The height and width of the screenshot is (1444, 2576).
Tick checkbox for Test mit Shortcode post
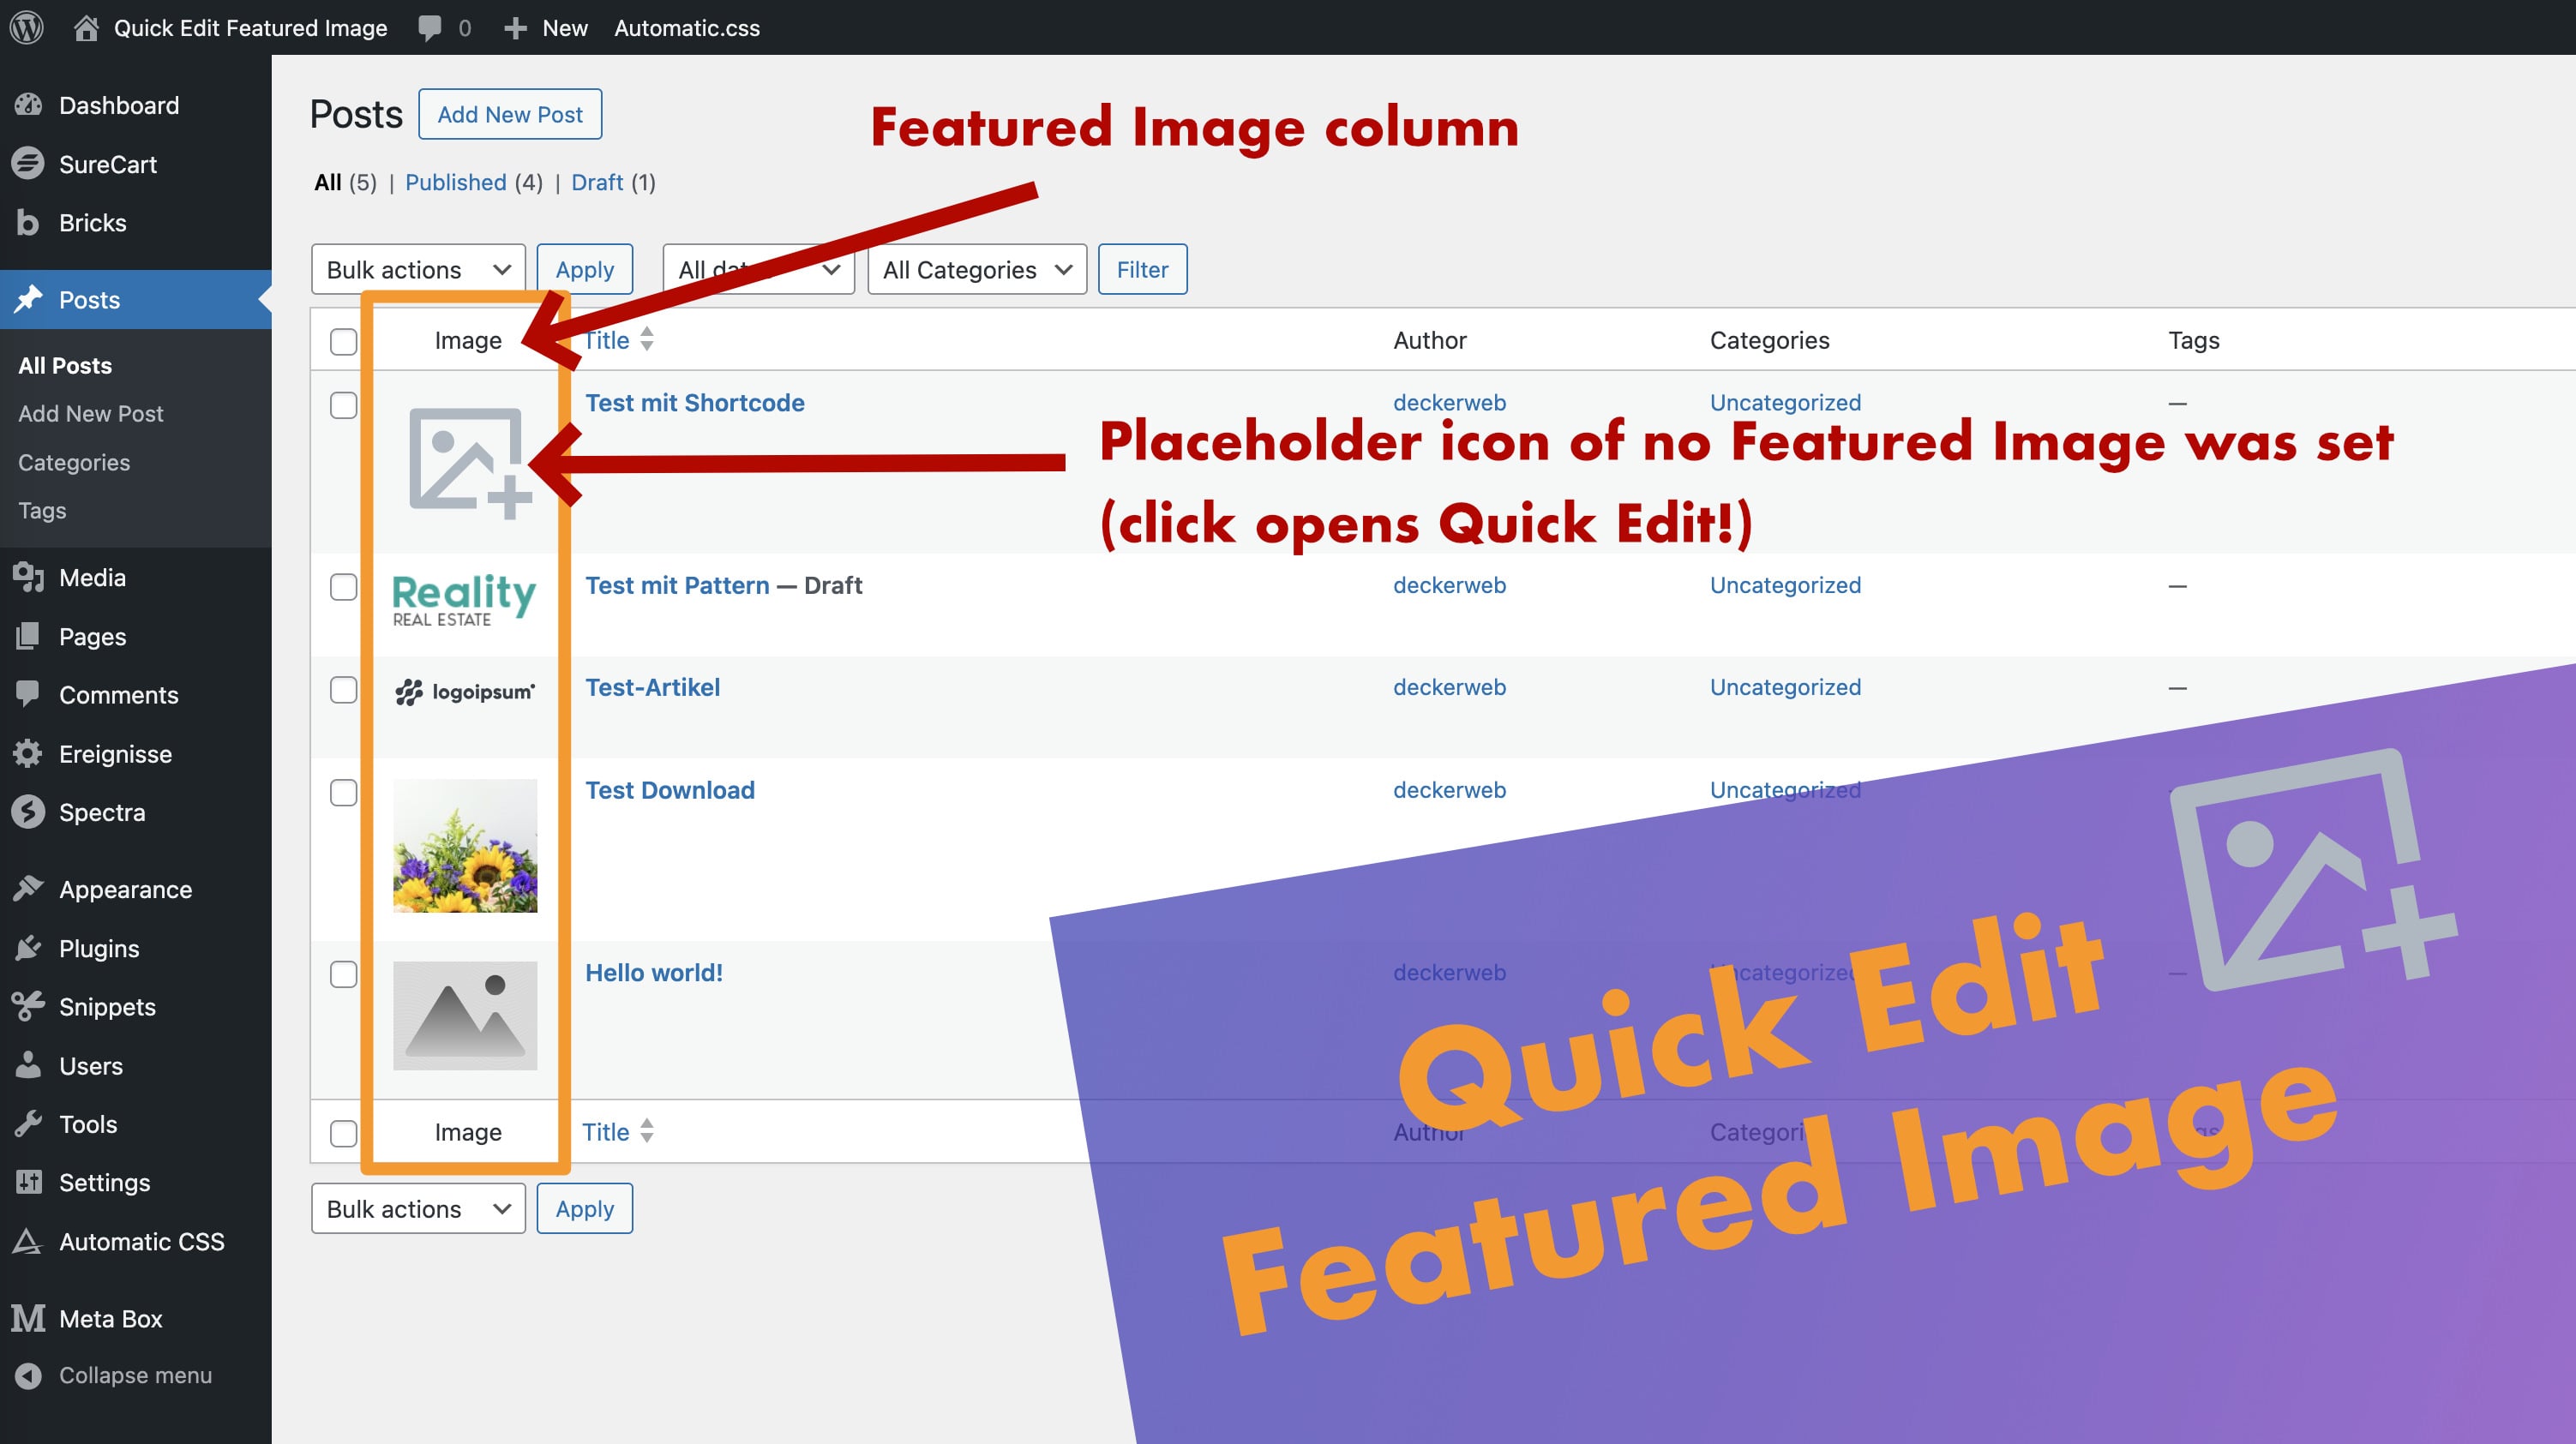343,405
